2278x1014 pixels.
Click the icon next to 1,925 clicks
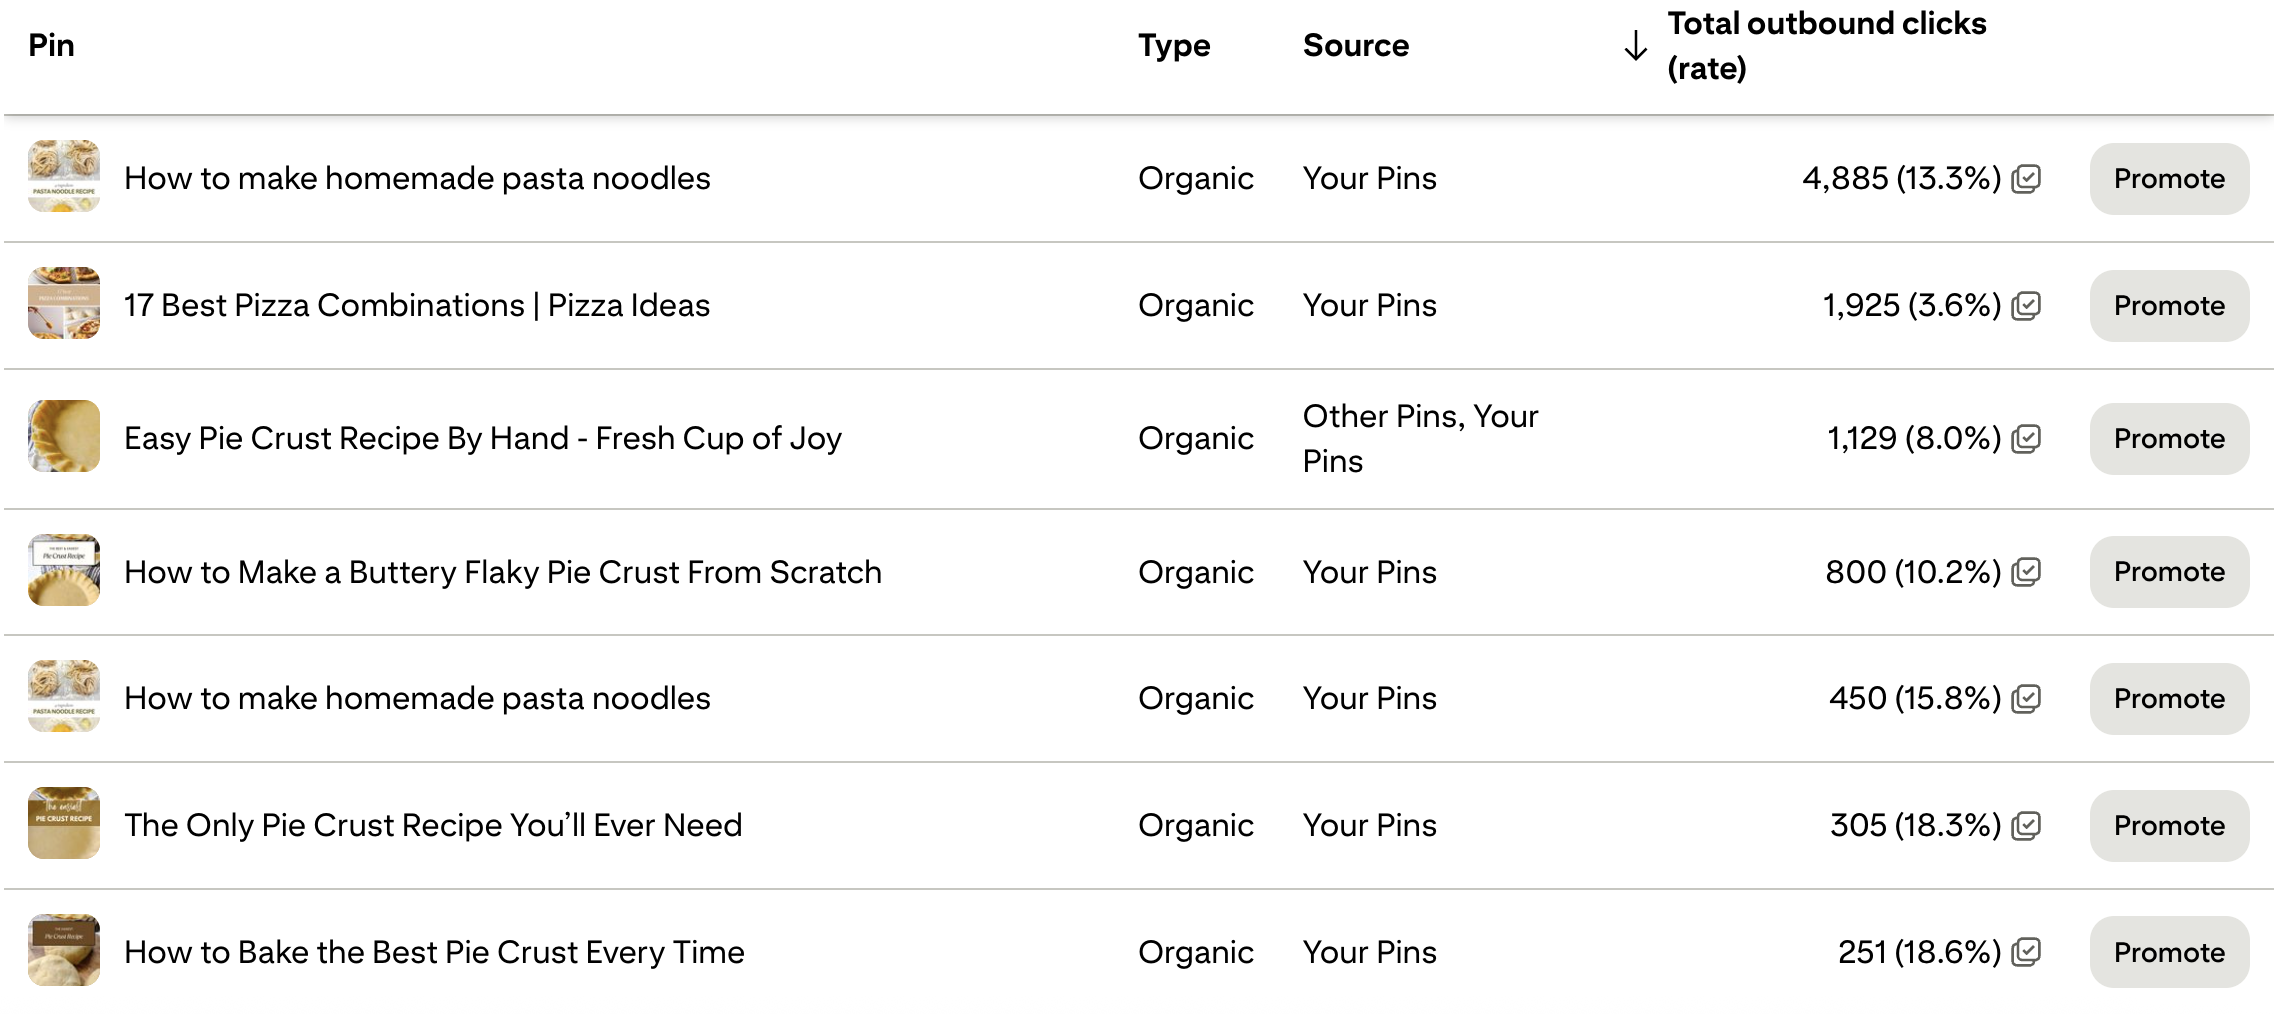2026,305
